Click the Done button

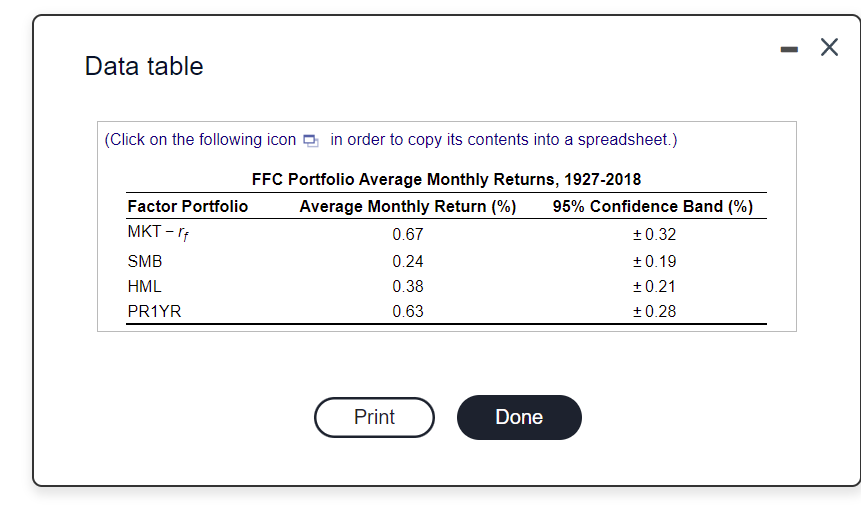[519, 417]
